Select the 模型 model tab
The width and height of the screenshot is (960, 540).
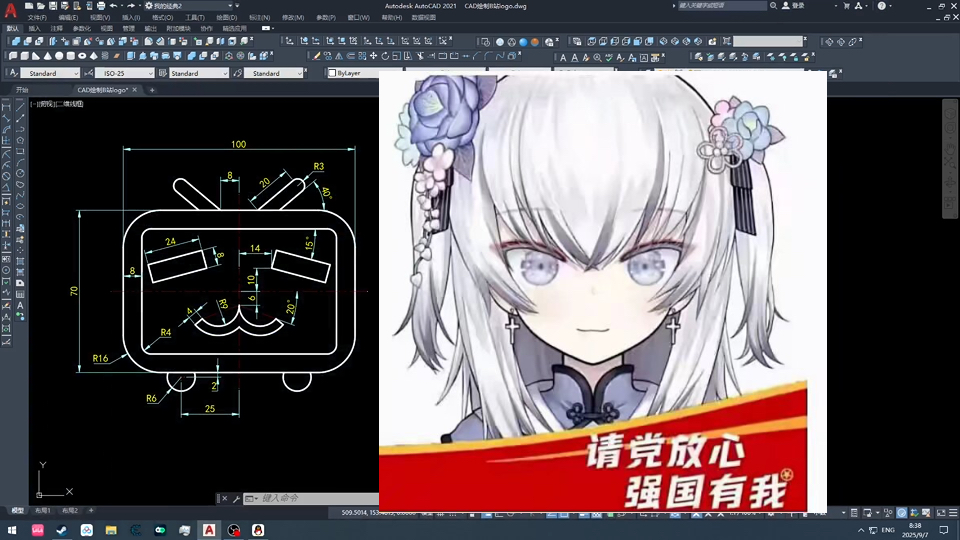click(x=18, y=511)
